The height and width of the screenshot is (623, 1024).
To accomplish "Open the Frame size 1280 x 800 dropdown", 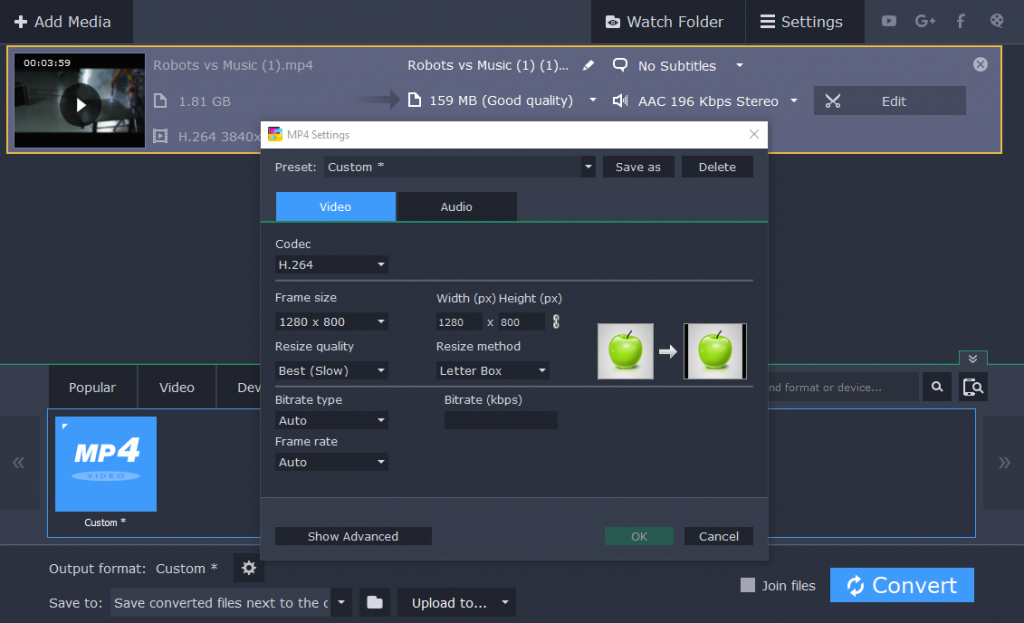I will 331,321.
